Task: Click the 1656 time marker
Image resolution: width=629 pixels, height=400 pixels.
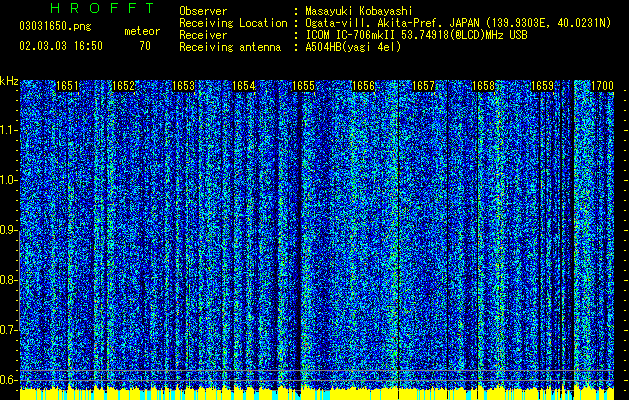Action: pyautogui.click(x=363, y=86)
